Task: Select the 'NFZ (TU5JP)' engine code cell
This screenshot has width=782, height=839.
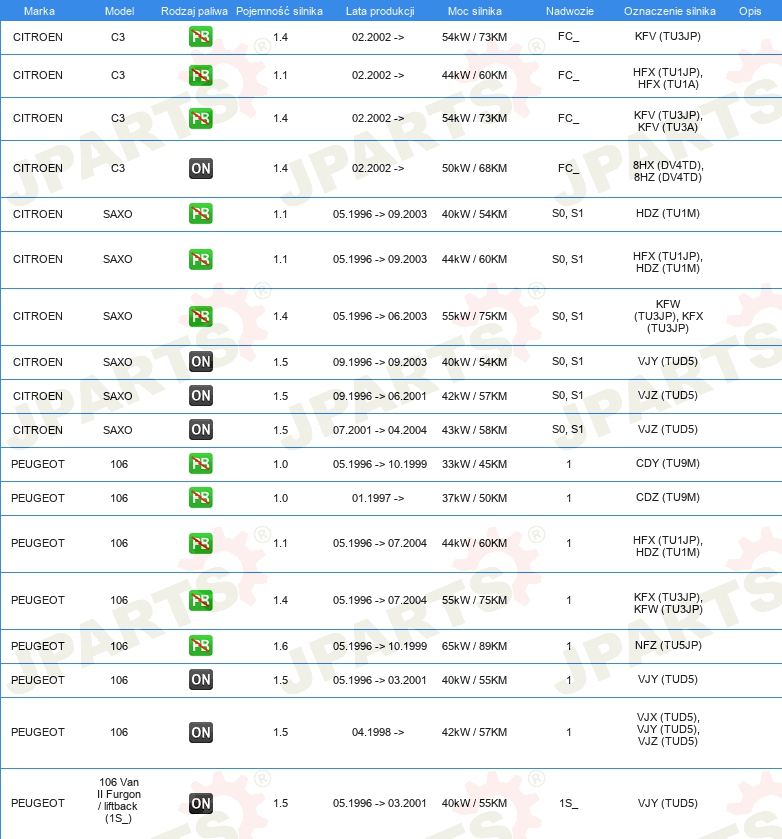Action: [668, 645]
